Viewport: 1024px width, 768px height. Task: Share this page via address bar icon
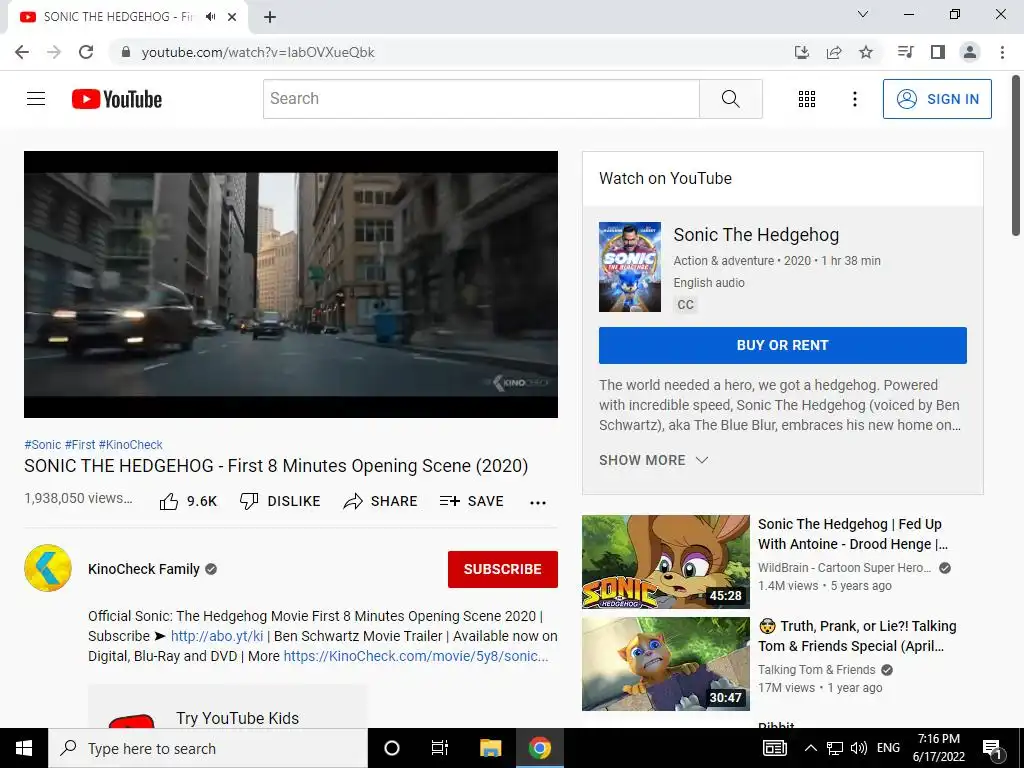[x=834, y=52]
